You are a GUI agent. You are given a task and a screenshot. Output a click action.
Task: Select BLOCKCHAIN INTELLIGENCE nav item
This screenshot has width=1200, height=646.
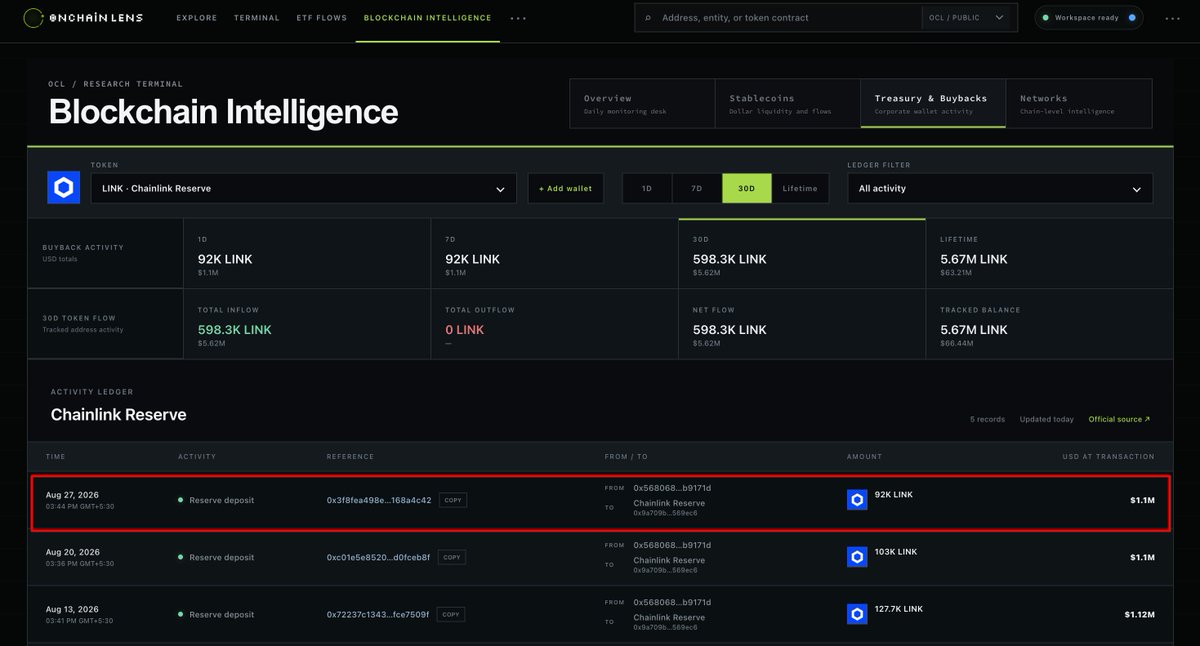tap(428, 18)
